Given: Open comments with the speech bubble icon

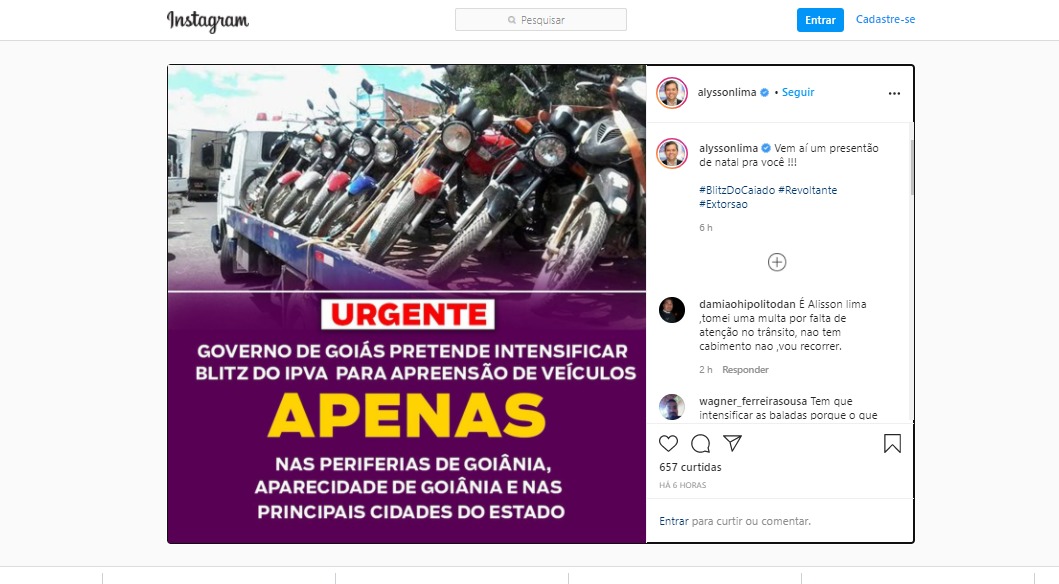Looking at the screenshot, I should (x=700, y=444).
